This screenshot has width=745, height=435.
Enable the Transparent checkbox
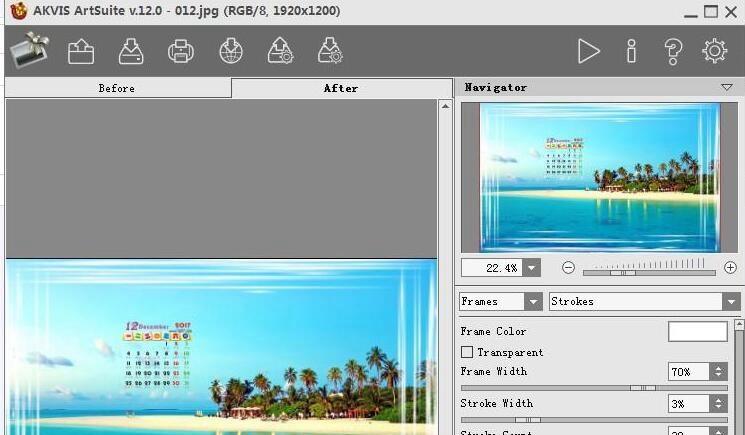467,352
